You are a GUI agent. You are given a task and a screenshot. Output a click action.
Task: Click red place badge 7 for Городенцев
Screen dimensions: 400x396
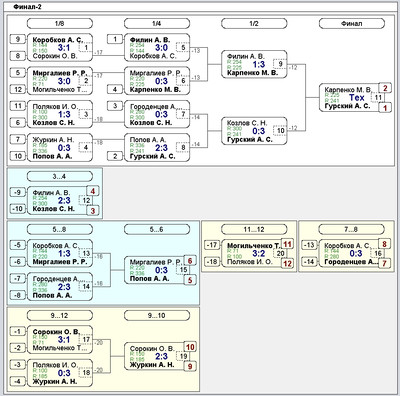(384, 263)
